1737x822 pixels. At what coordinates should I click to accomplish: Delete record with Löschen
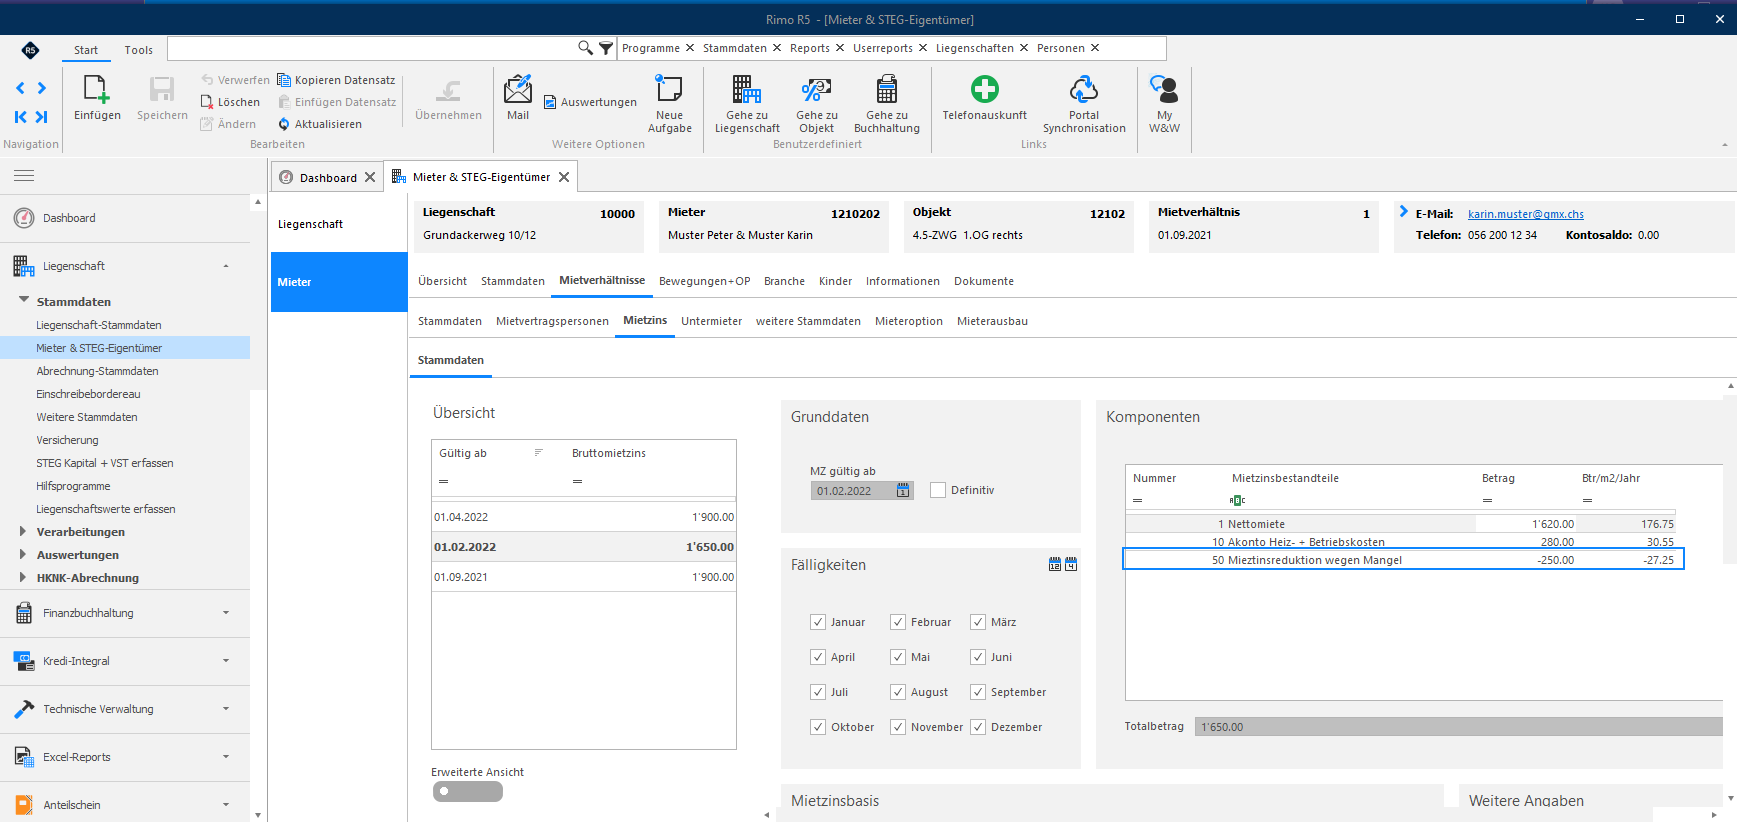tap(230, 102)
